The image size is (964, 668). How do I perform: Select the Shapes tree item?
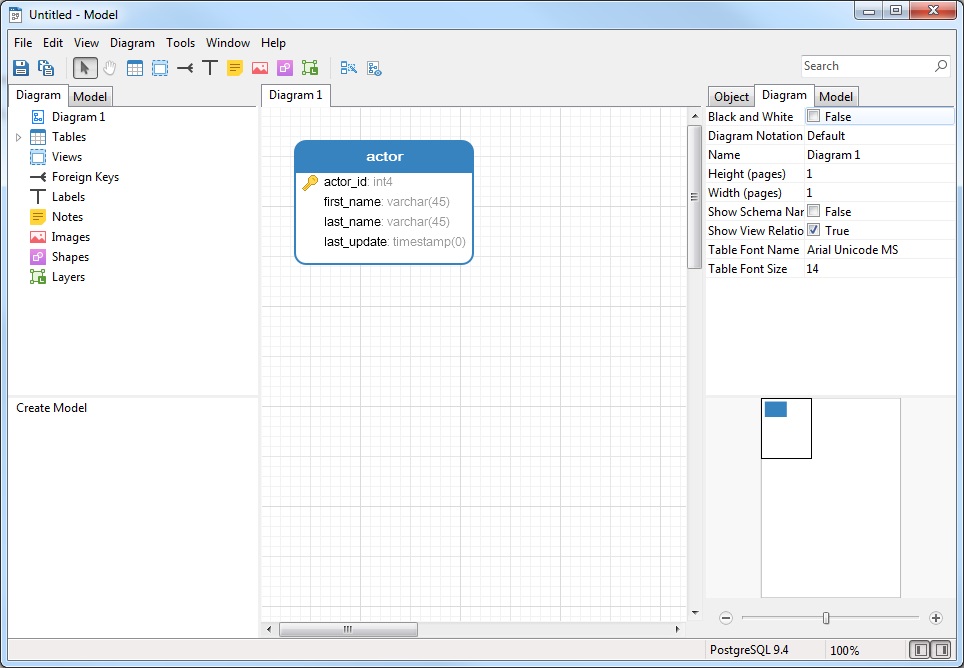tap(70, 257)
